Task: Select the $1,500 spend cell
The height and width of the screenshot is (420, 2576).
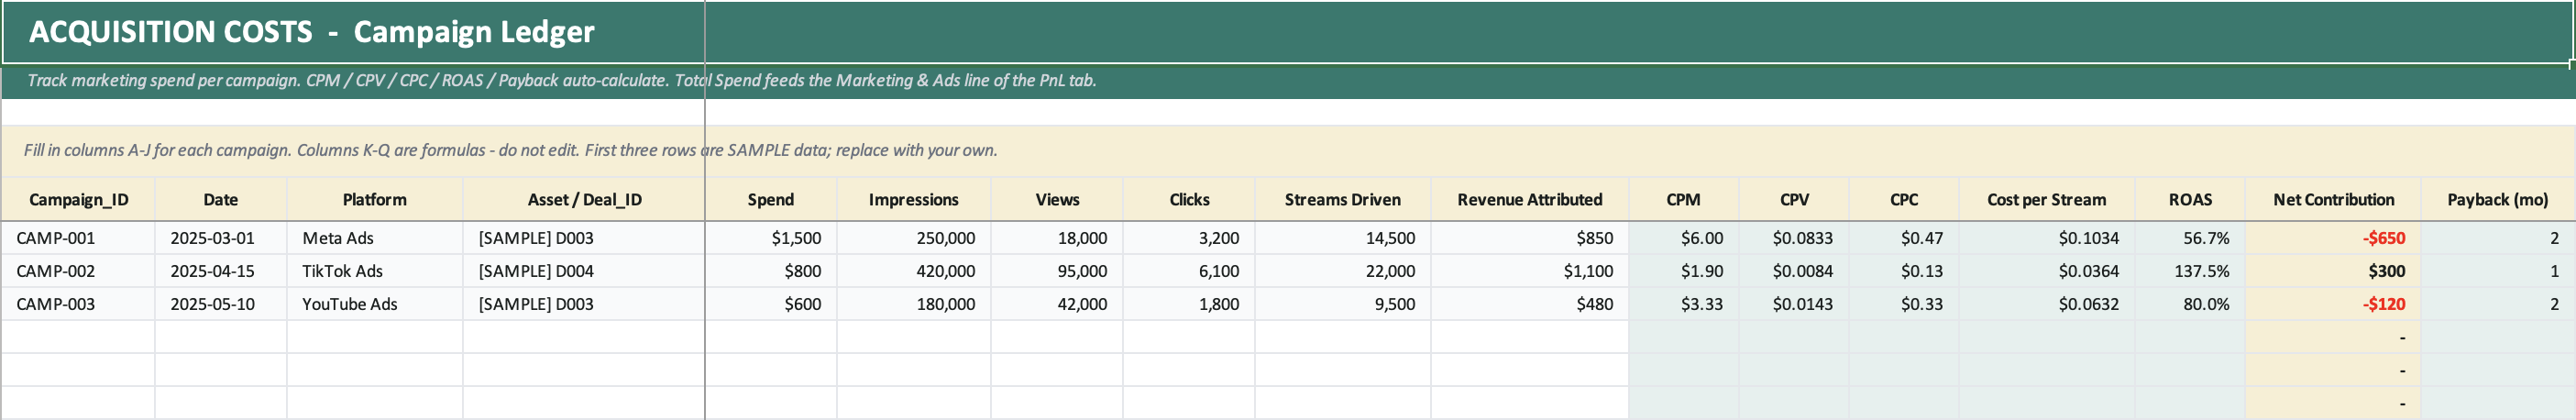Action: point(771,238)
